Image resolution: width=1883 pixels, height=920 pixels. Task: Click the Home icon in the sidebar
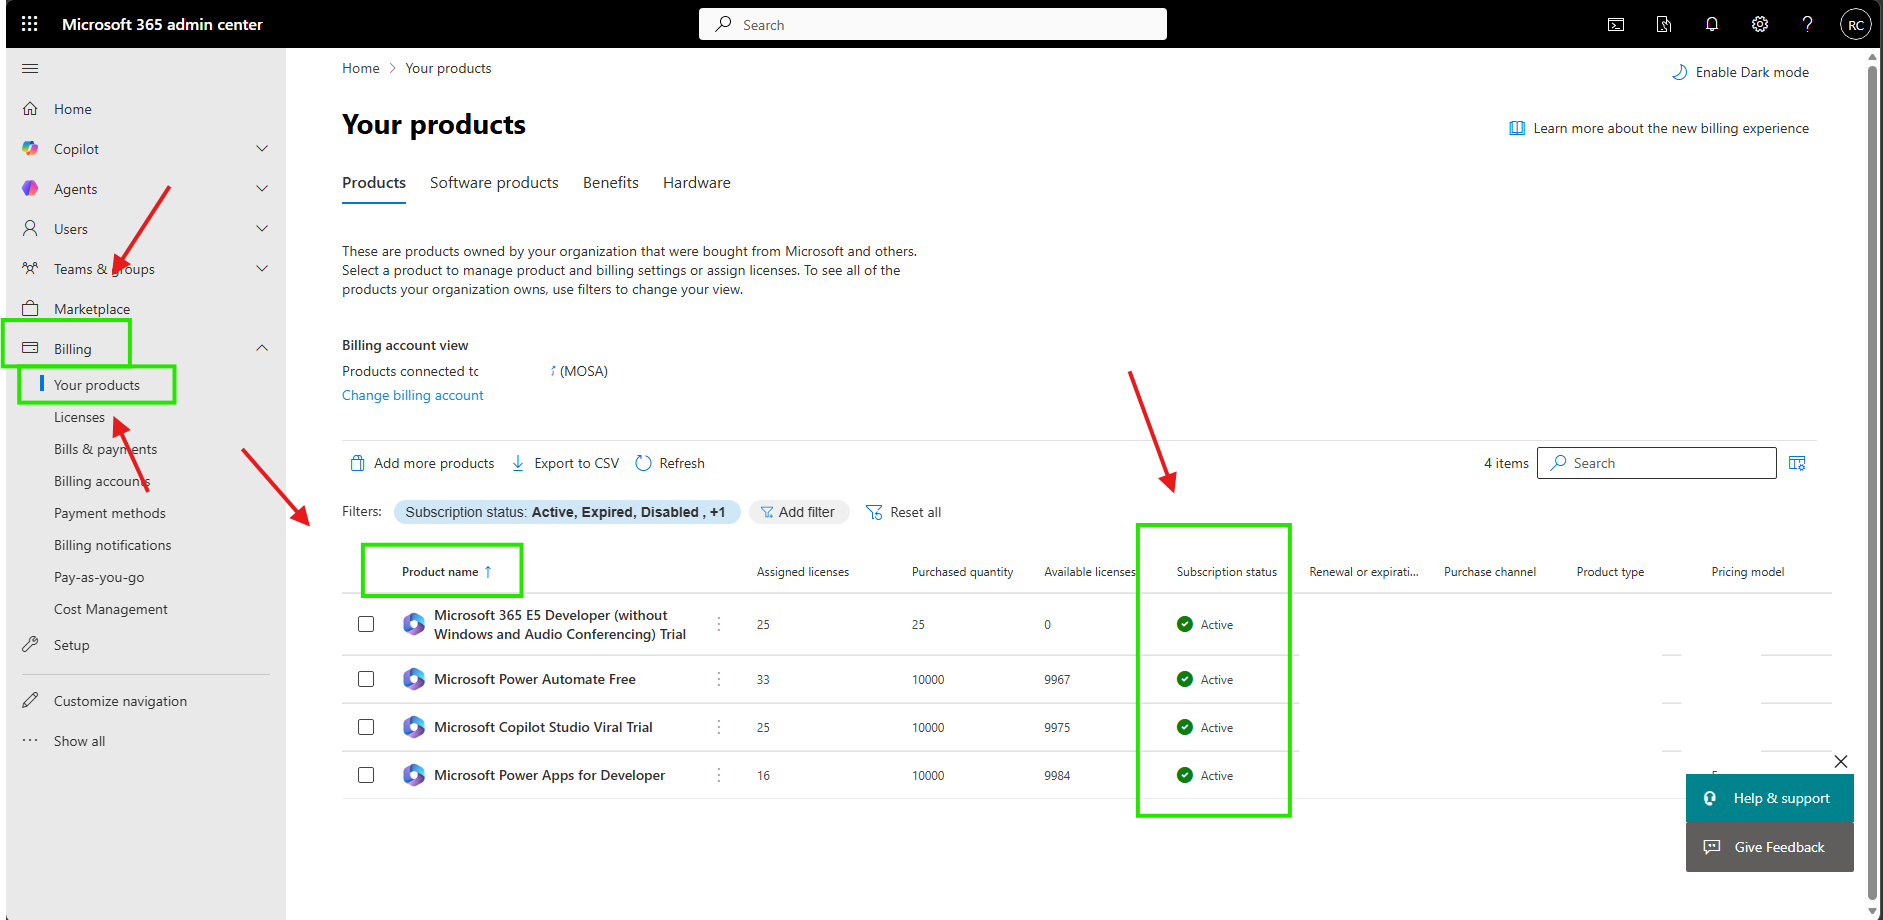coord(30,109)
